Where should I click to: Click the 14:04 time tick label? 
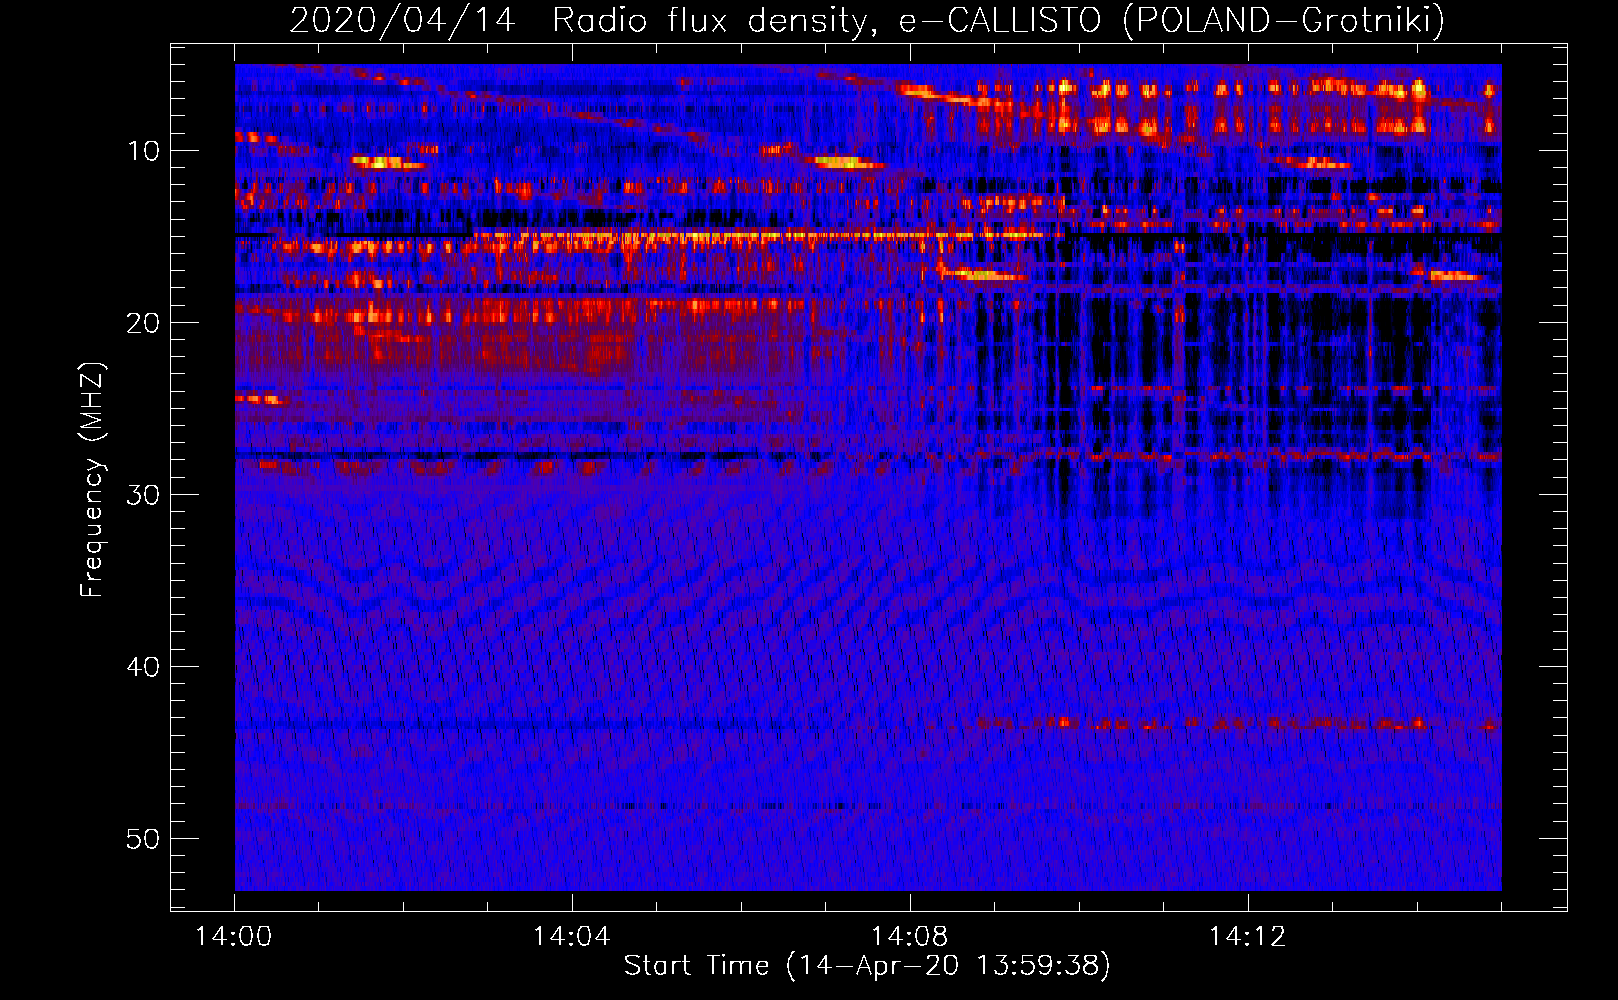571,937
